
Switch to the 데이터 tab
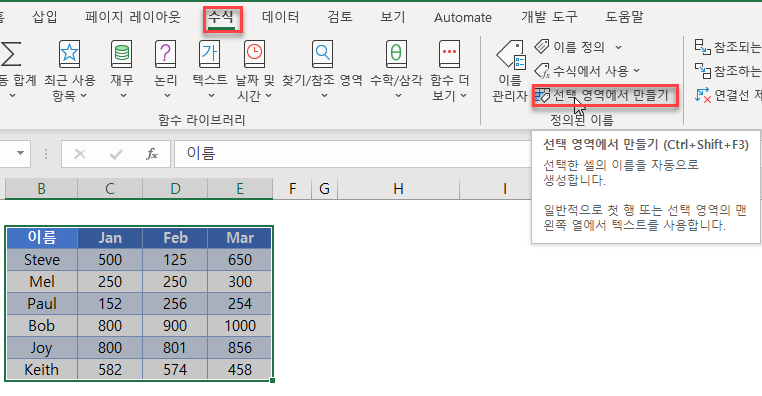[280, 17]
